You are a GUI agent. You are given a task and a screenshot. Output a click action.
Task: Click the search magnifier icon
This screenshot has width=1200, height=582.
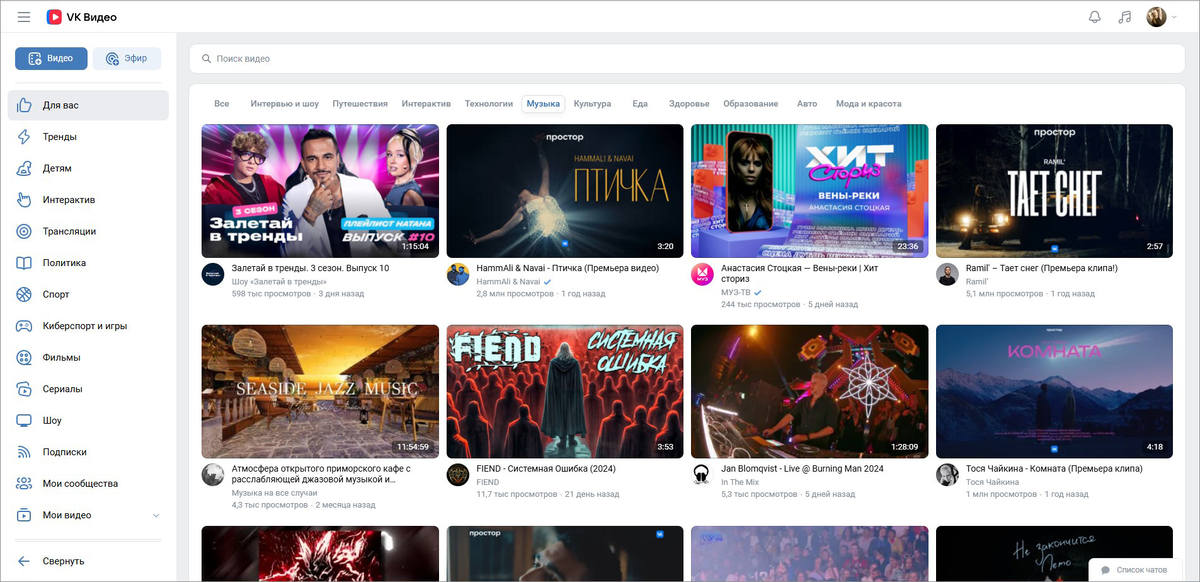(x=206, y=59)
